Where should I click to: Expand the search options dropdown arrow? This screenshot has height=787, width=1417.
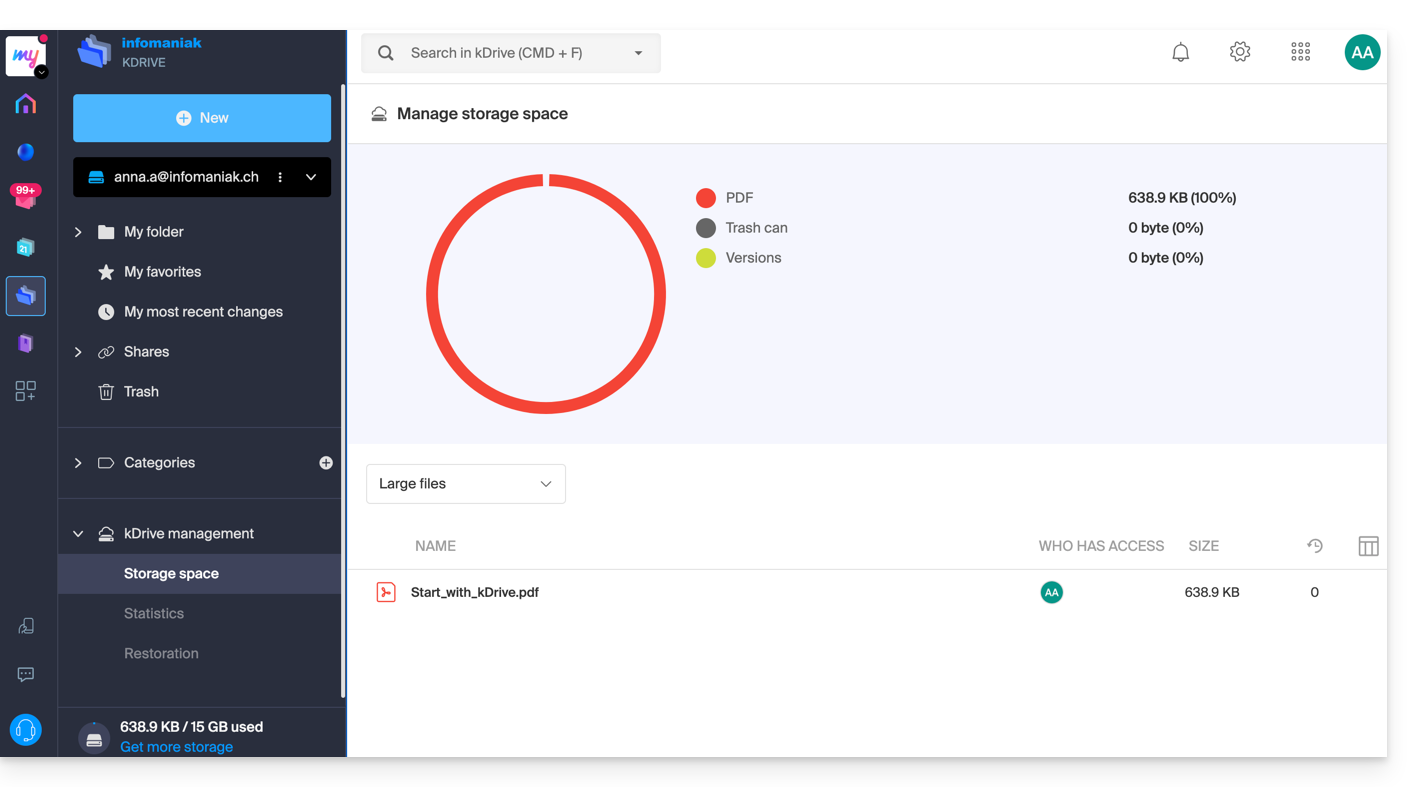pos(638,53)
